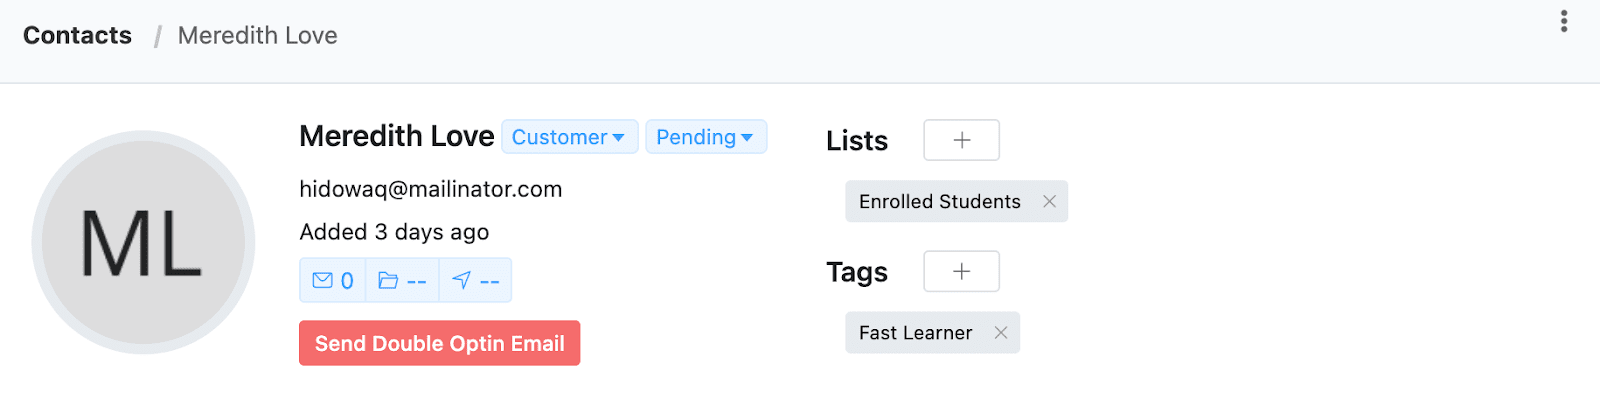The height and width of the screenshot is (413, 1600).
Task: Click Meredith Love in the breadcrumb
Action: click(257, 36)
